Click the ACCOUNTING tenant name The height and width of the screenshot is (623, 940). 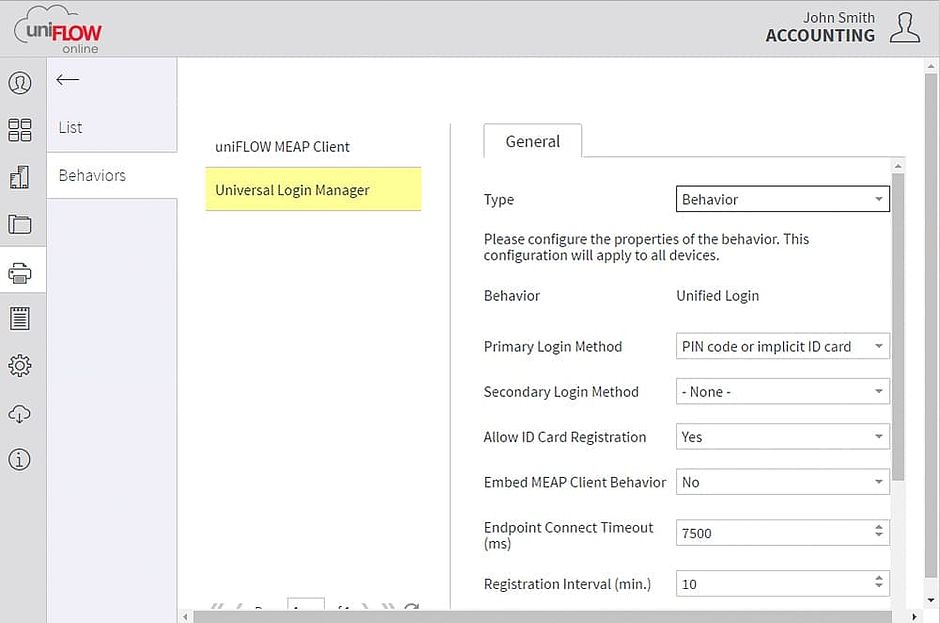coord(820,36)
